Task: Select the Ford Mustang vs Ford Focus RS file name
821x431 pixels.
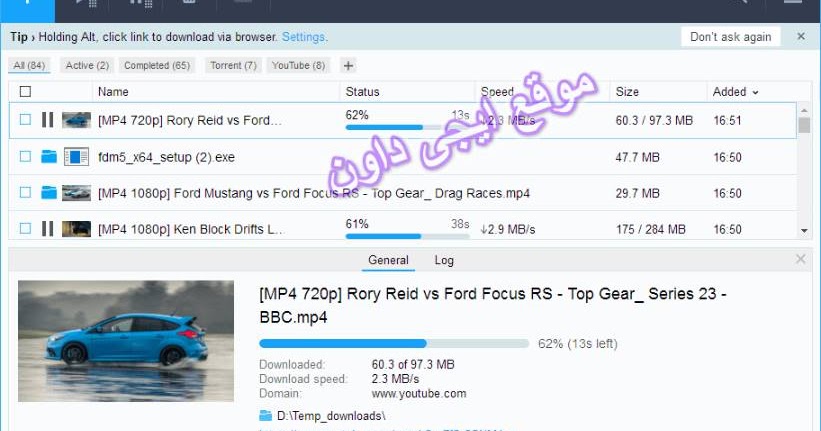Action: point(314,193)
